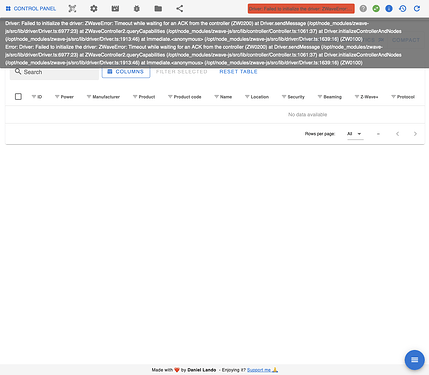Click the red driver error banner
Viewport: 429px width, 375px height.
coord(301,9)
